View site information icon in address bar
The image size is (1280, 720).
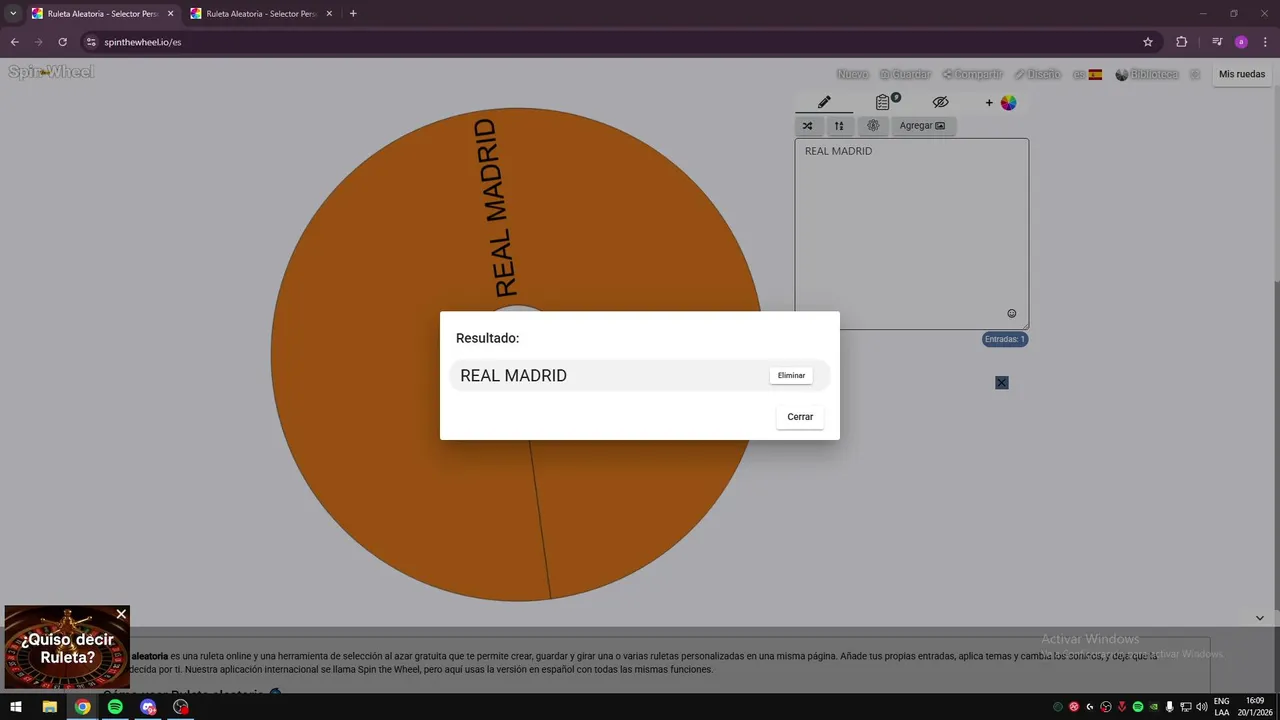[x=91, y=42]
